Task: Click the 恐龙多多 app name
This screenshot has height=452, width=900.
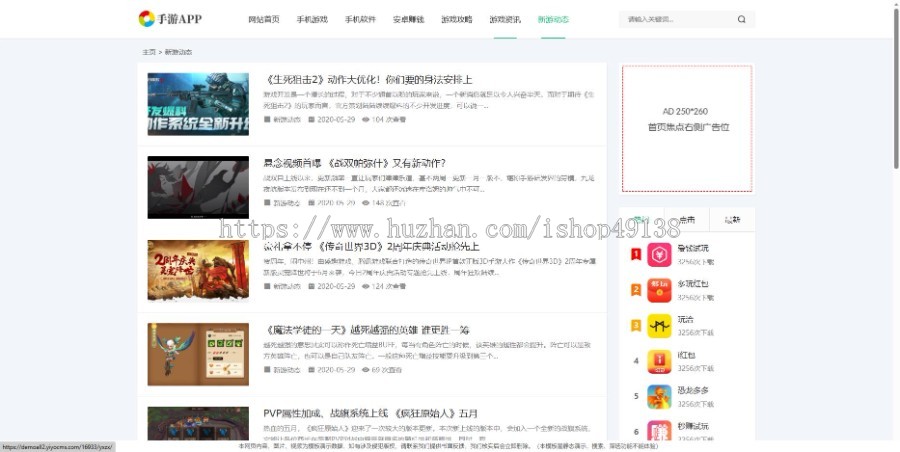Action: point(693,391)
